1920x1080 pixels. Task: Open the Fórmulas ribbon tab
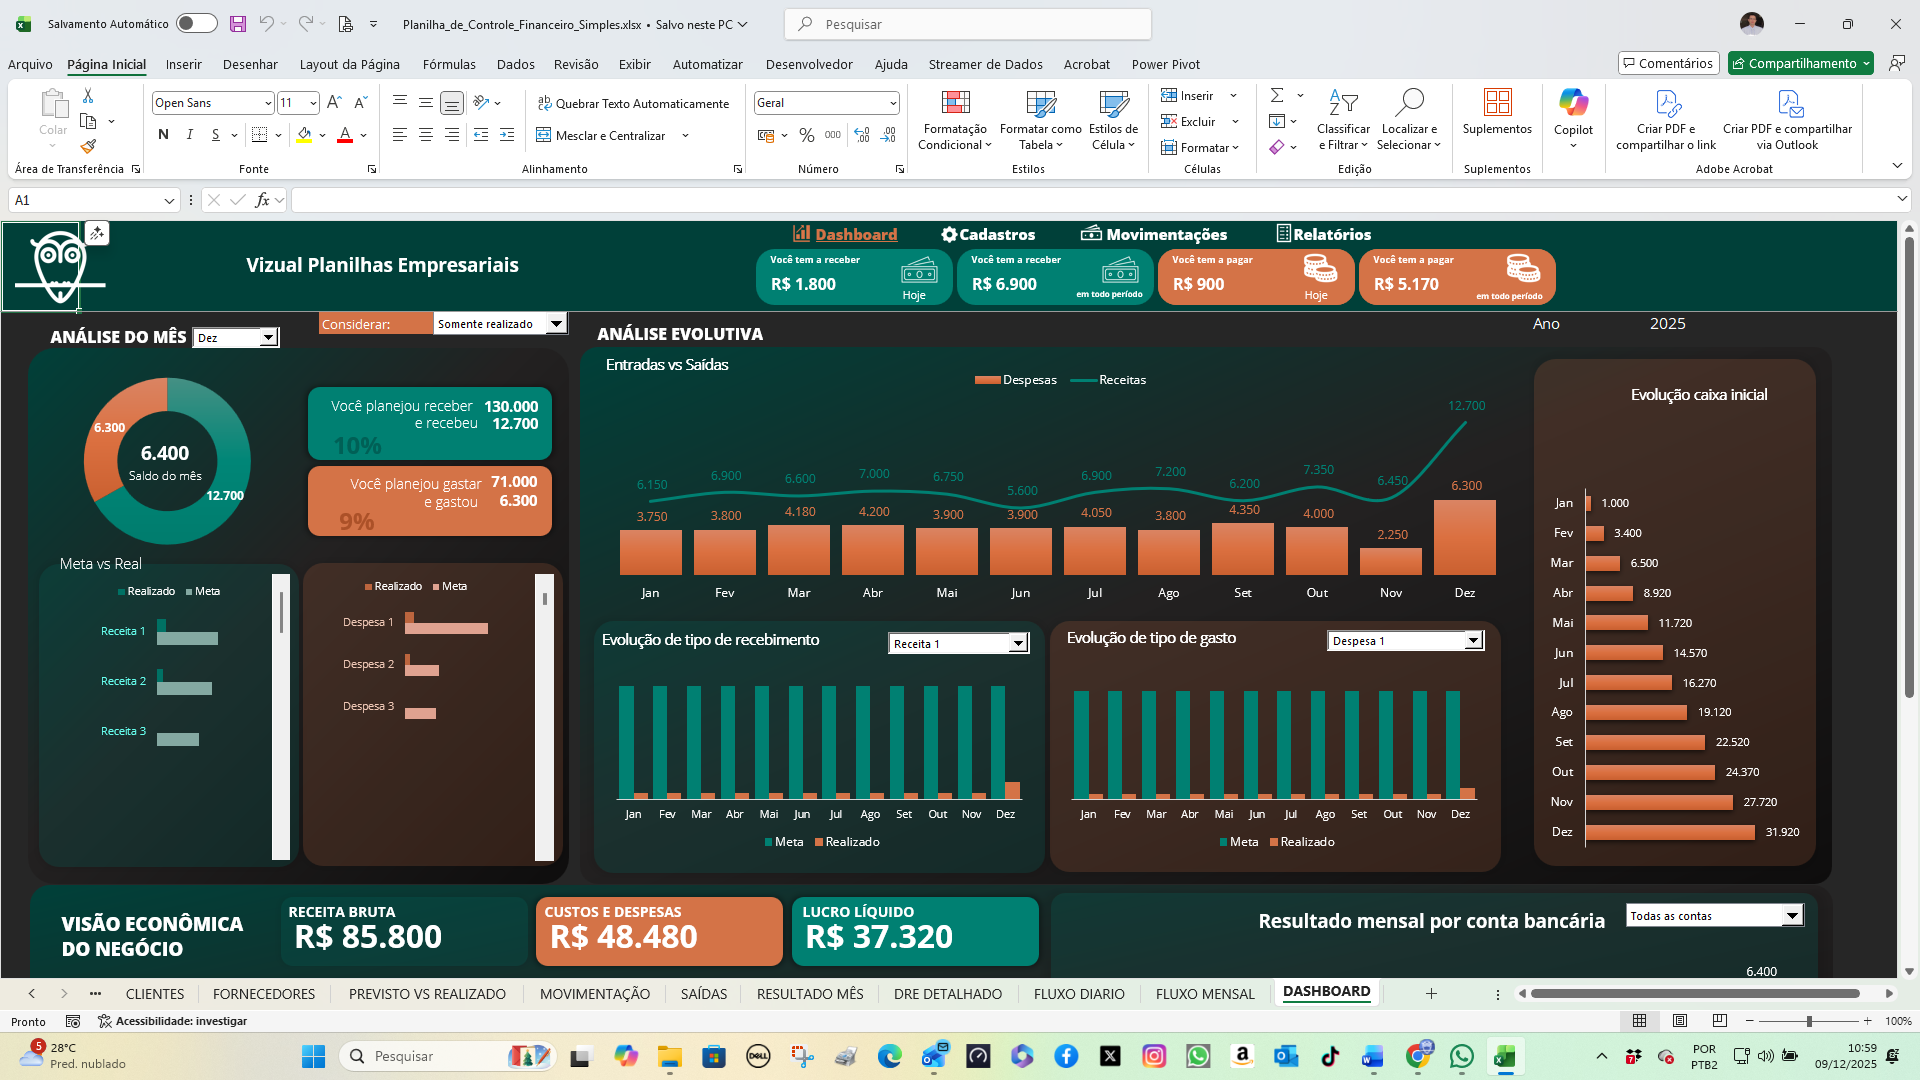[449, 64]
